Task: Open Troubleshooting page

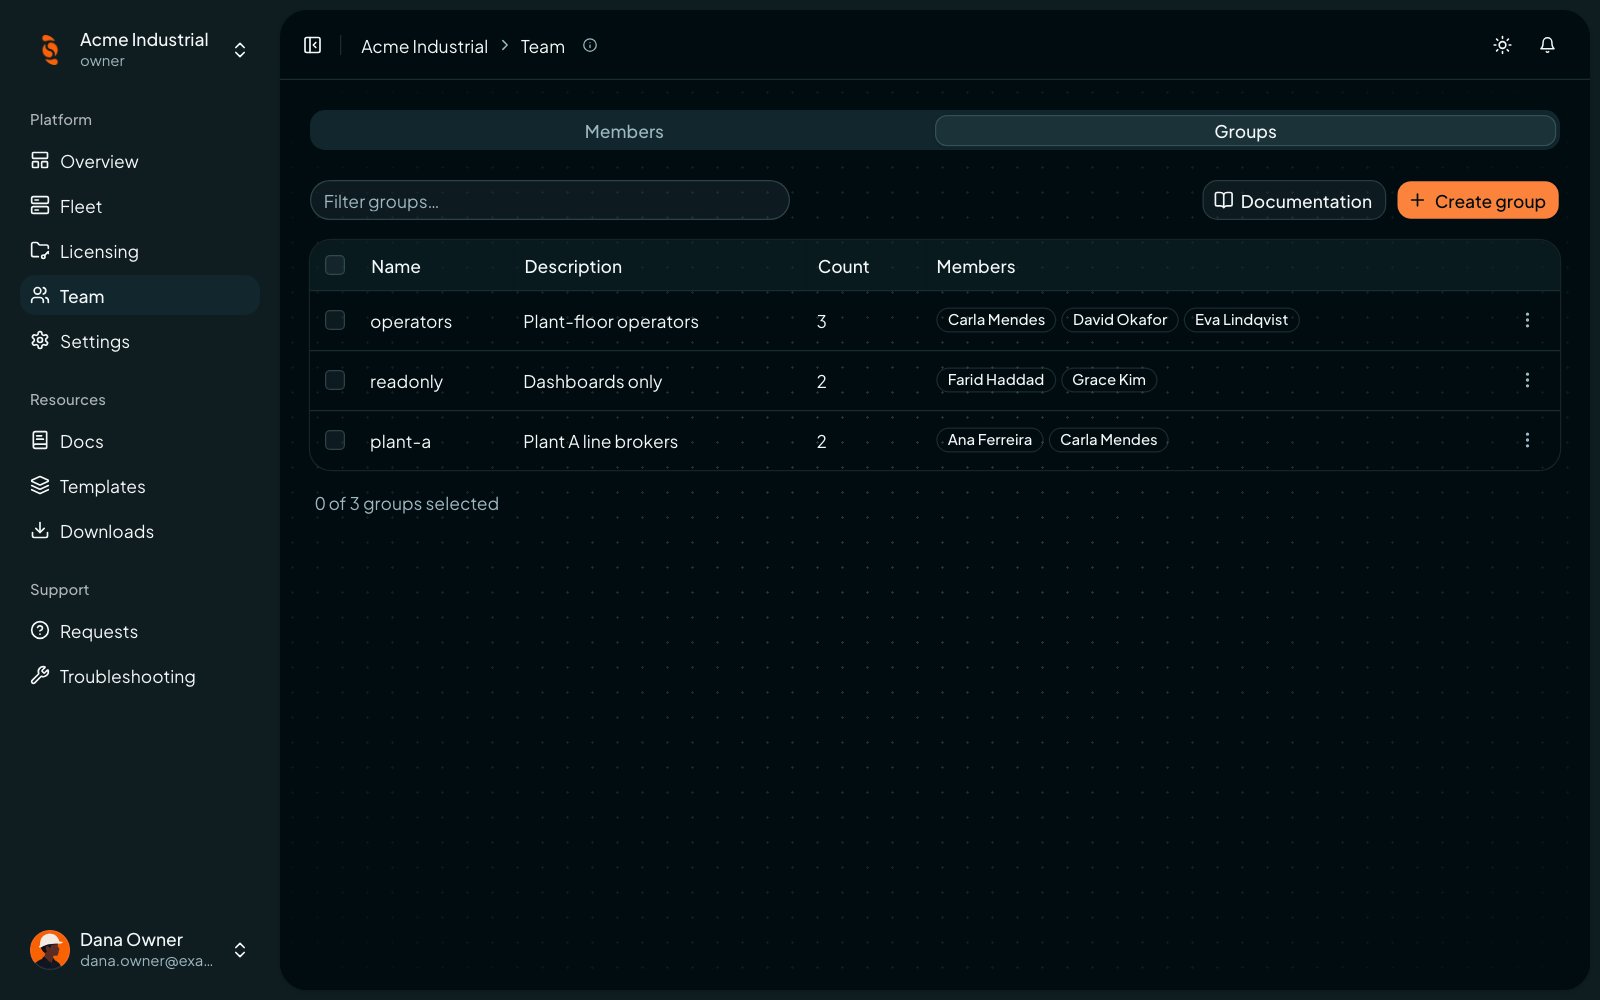Action: coord(140,676)
